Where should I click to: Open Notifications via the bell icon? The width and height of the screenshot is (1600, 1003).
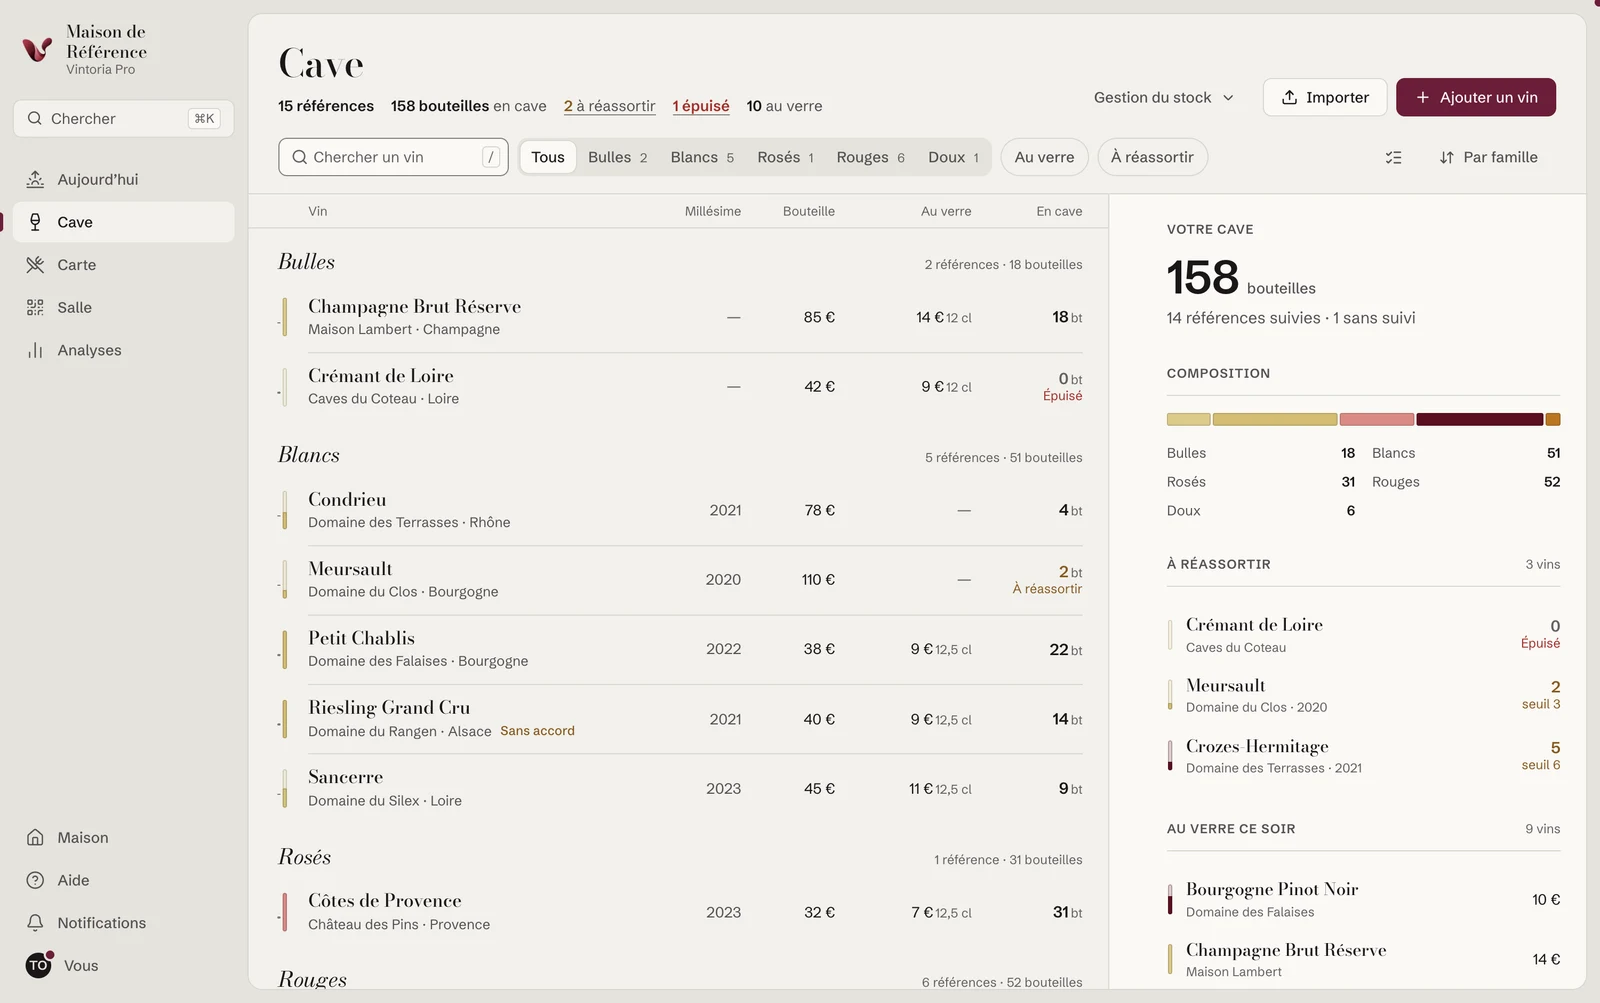35,922
